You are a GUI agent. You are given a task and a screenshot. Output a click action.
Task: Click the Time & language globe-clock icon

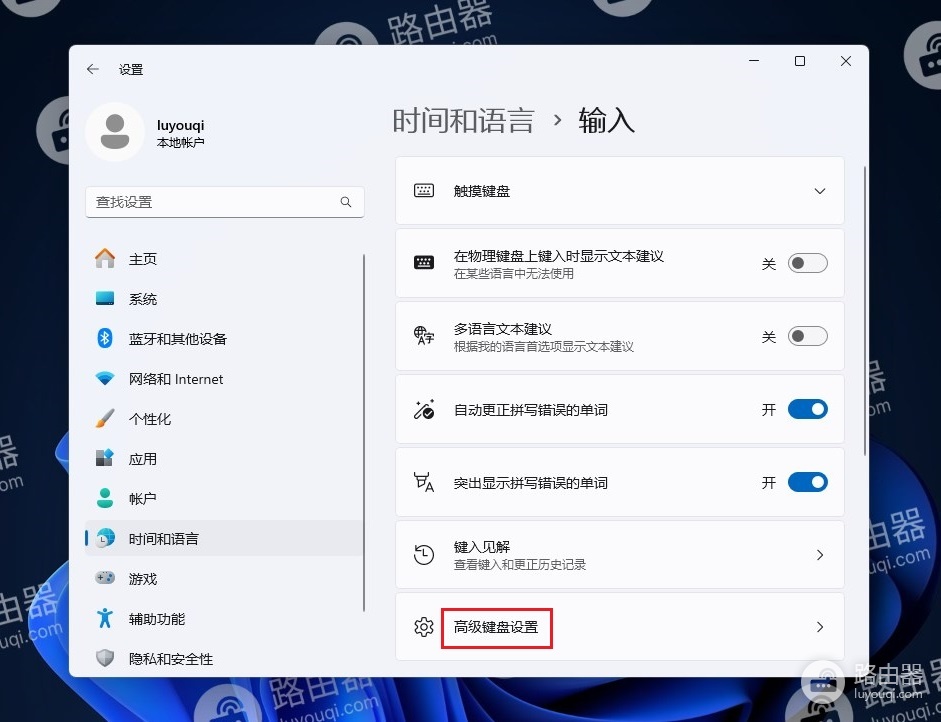105,538
